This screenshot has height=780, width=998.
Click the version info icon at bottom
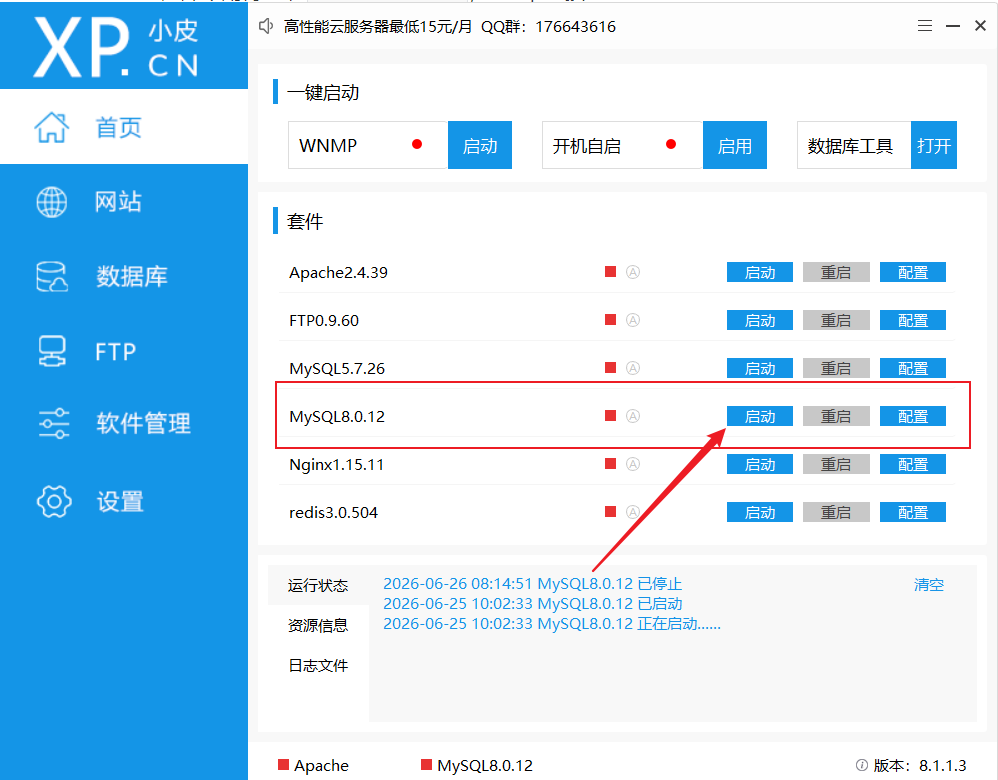(x=862, y=765)
